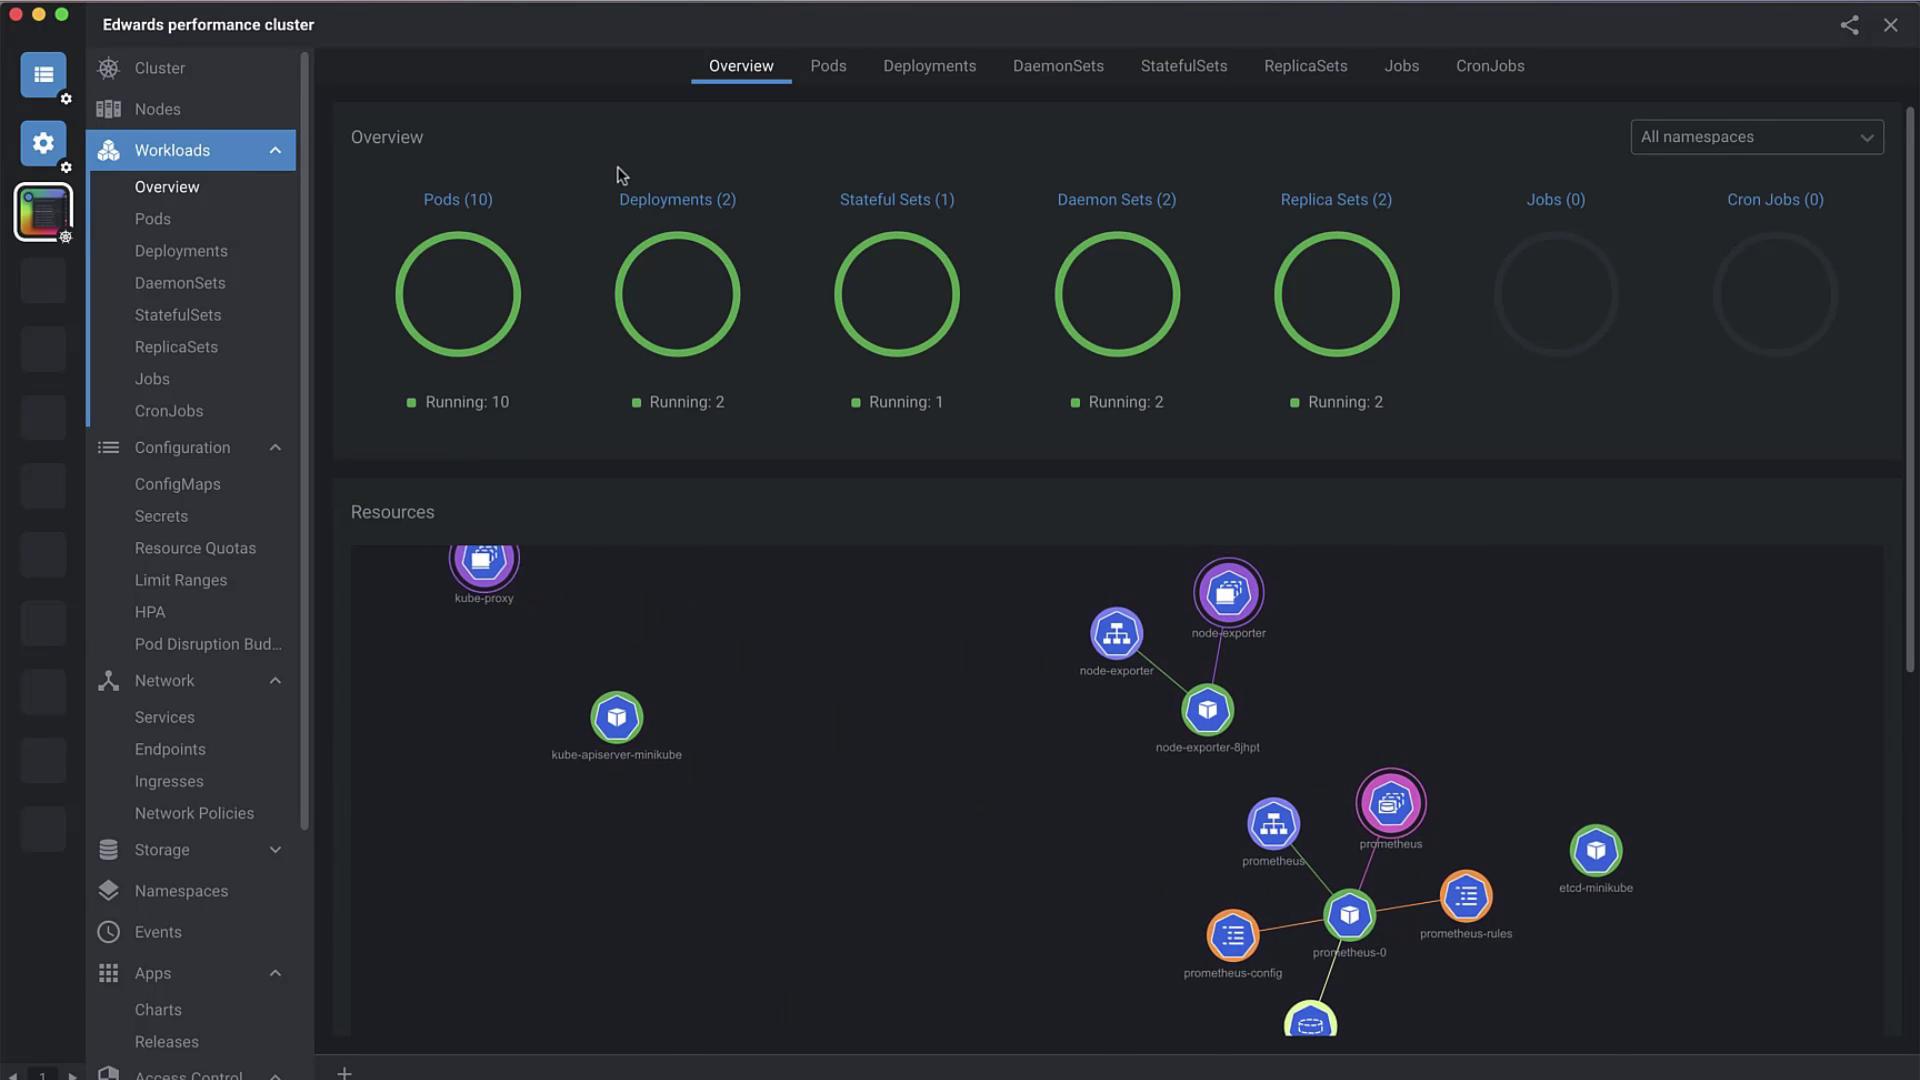Open the catalog list icon in left rail
This screenshot has height=1080, width=1920.
click(43, 75)
